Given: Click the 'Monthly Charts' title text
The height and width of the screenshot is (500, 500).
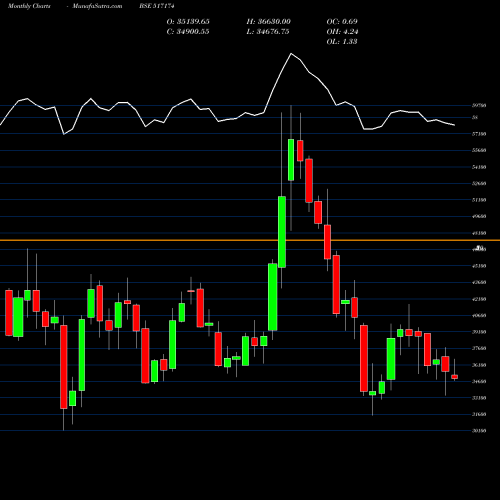Looking at the screenshot, I should point(29,6).
